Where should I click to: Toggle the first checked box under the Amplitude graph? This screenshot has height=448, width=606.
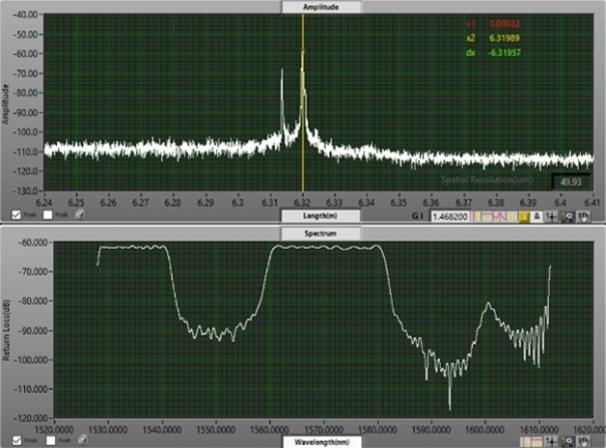15,214
